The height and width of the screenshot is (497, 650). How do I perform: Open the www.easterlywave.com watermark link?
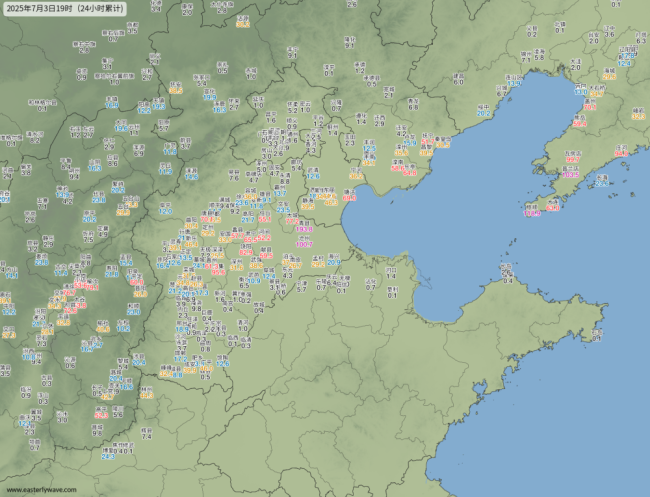[x=41, y=490]
